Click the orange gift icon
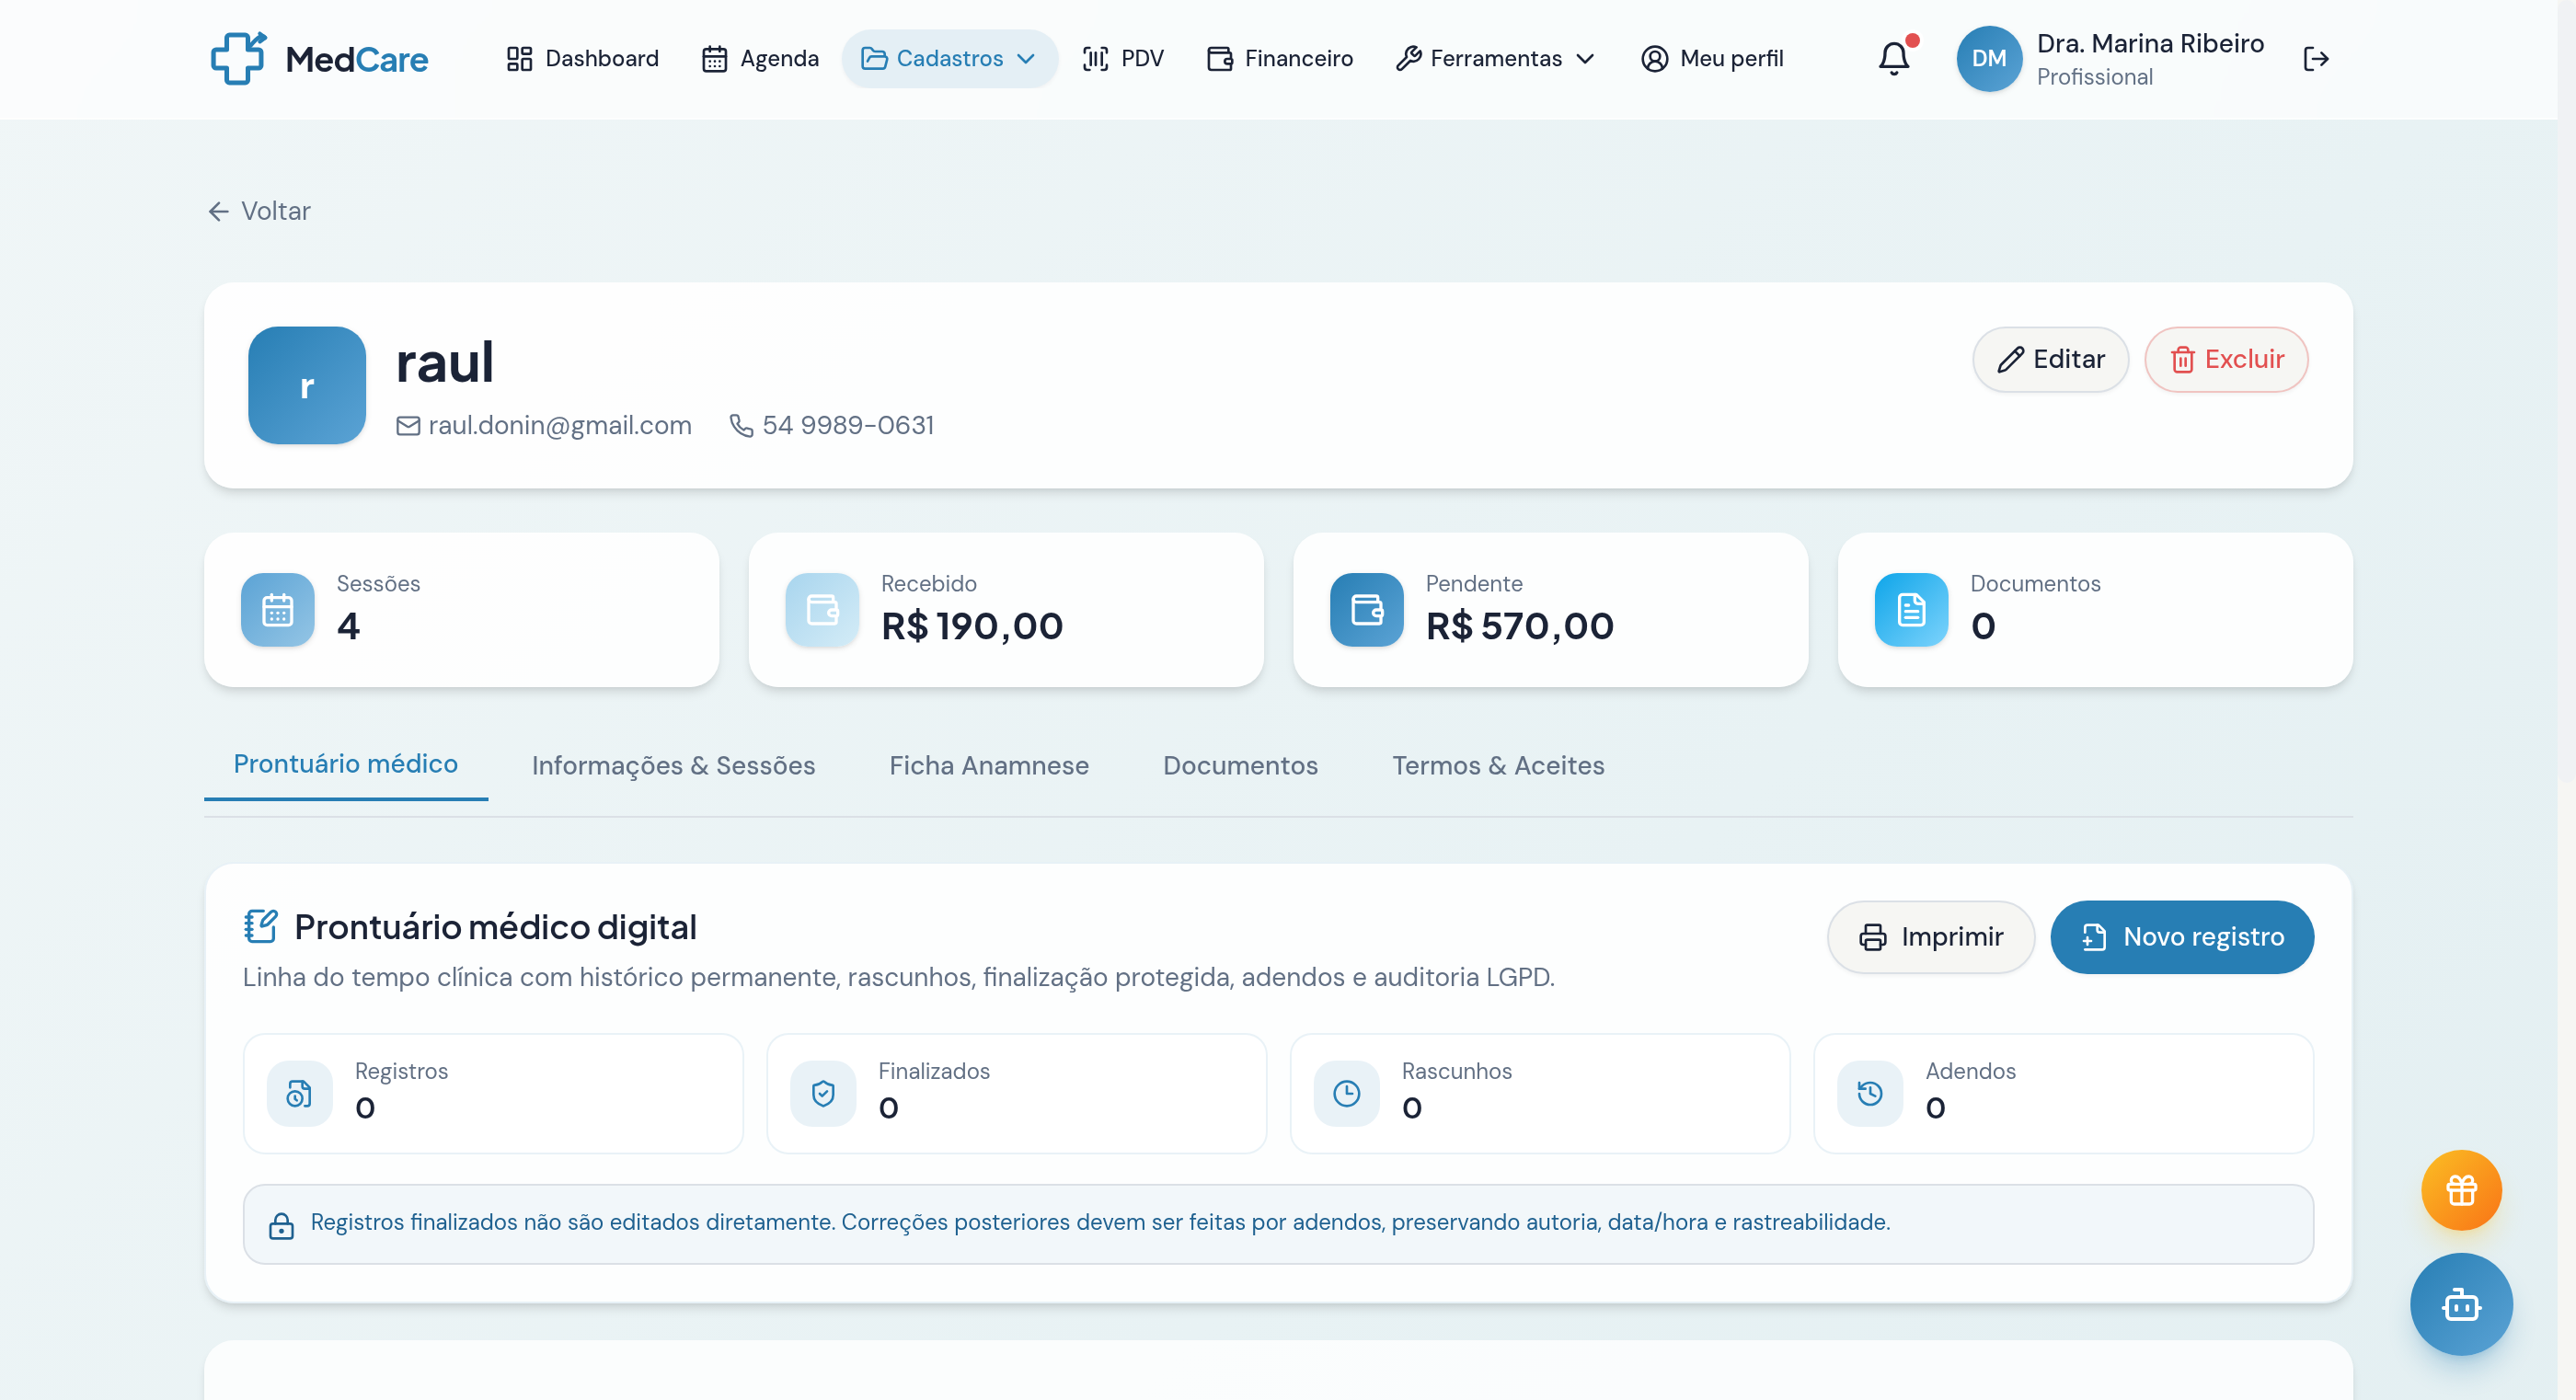This screenshot has width=2576, height=1400. point(2461,1190)
